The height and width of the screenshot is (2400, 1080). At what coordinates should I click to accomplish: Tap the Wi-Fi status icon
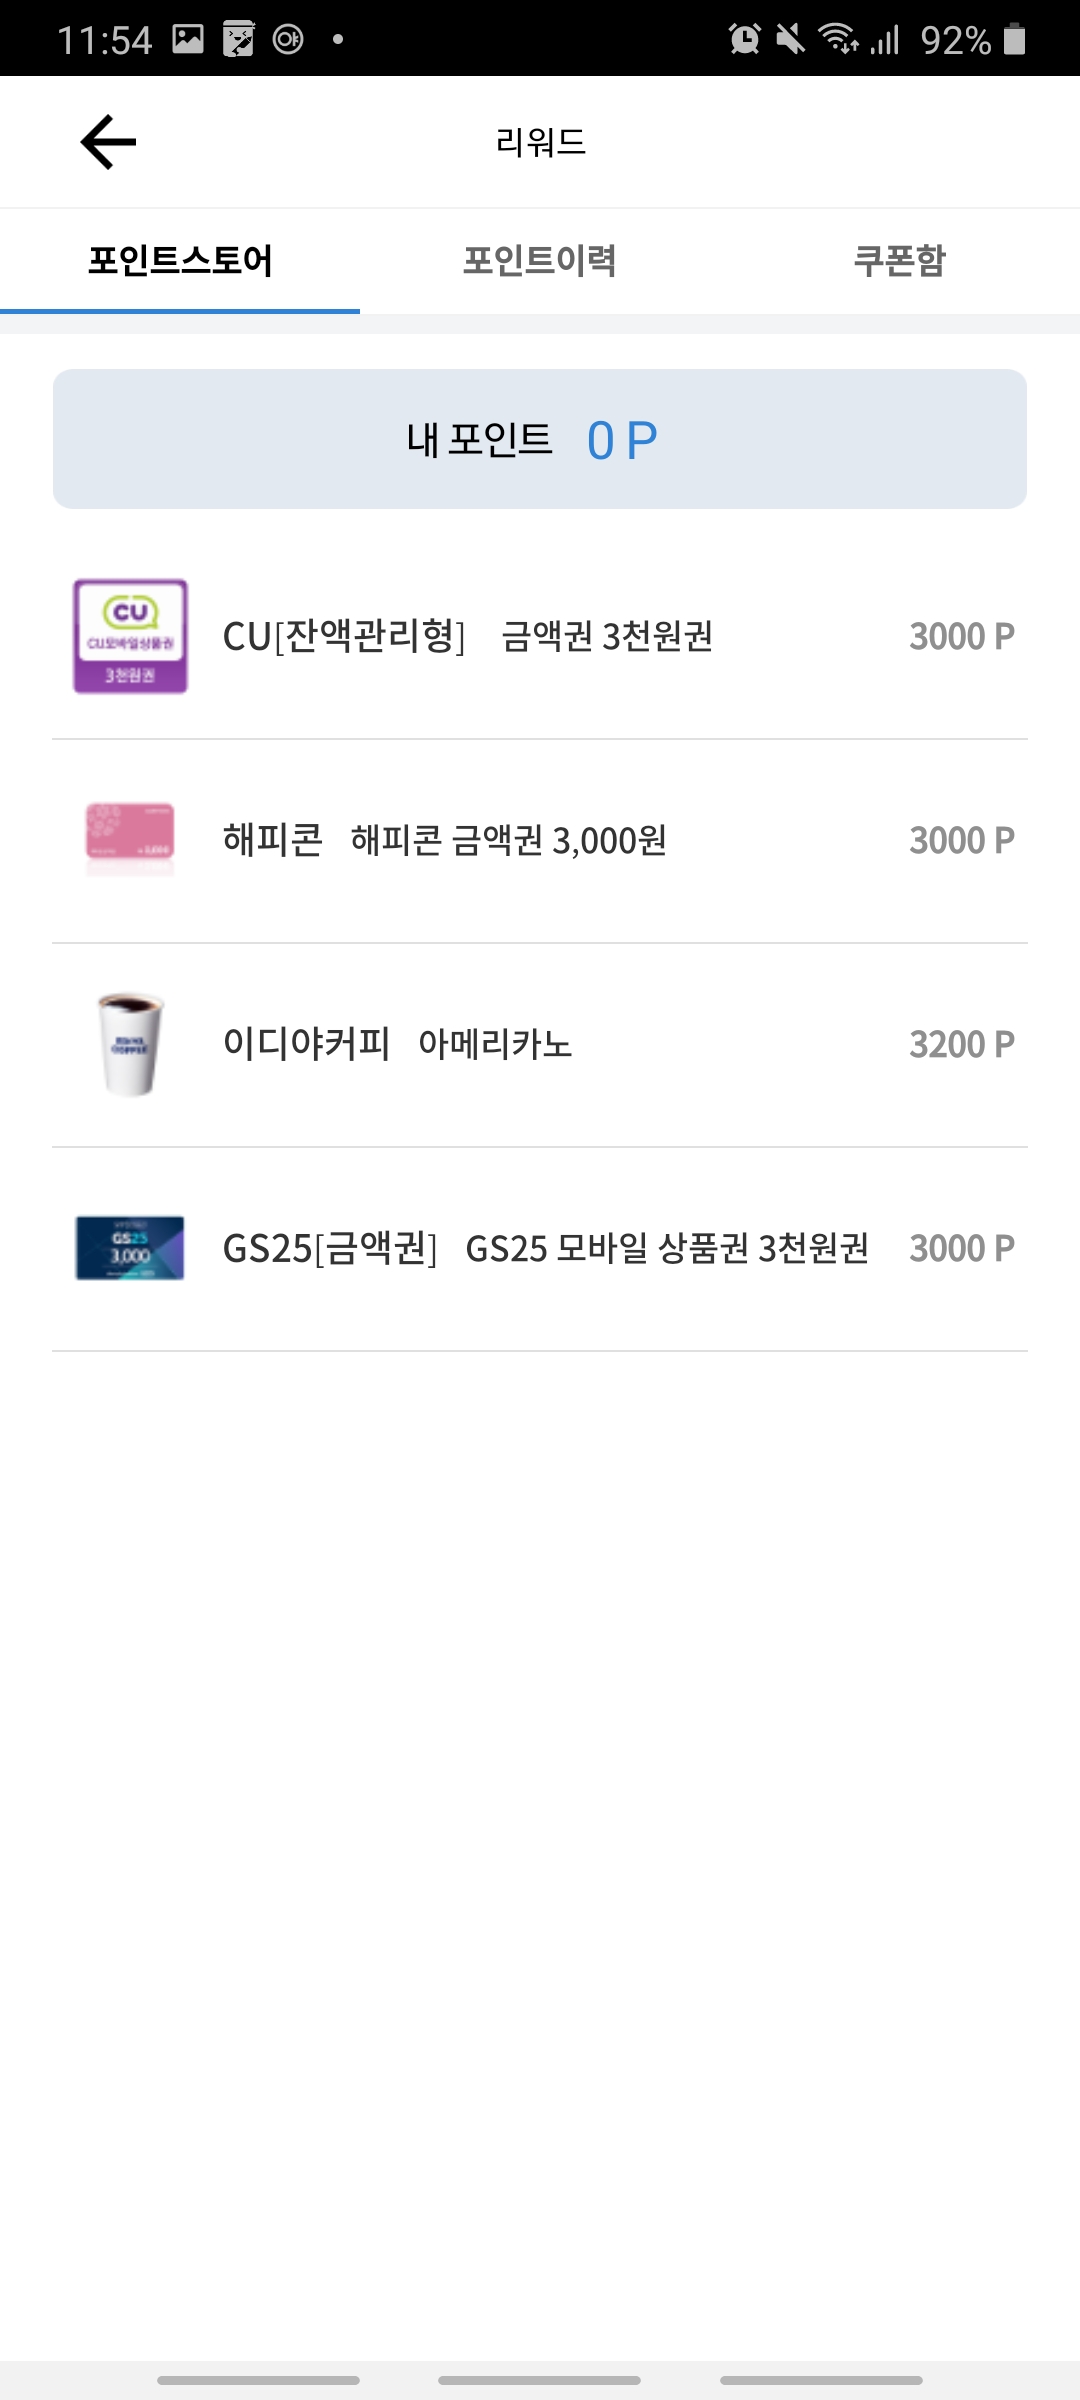click(837, 39)
